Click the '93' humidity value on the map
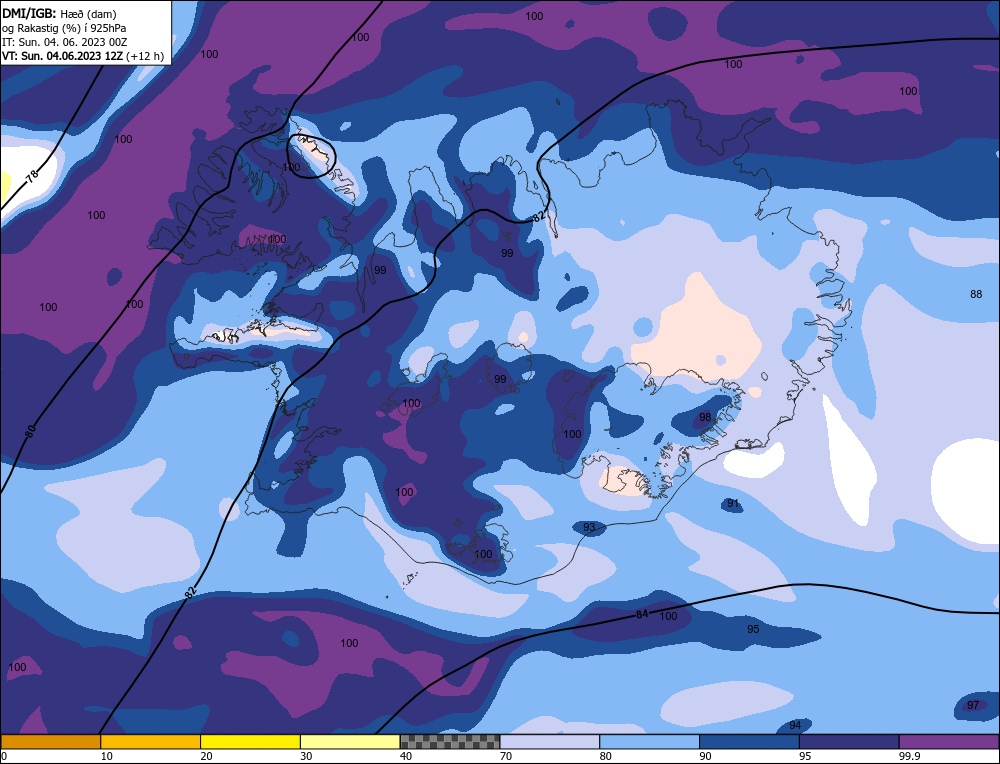 coord(589,527)
